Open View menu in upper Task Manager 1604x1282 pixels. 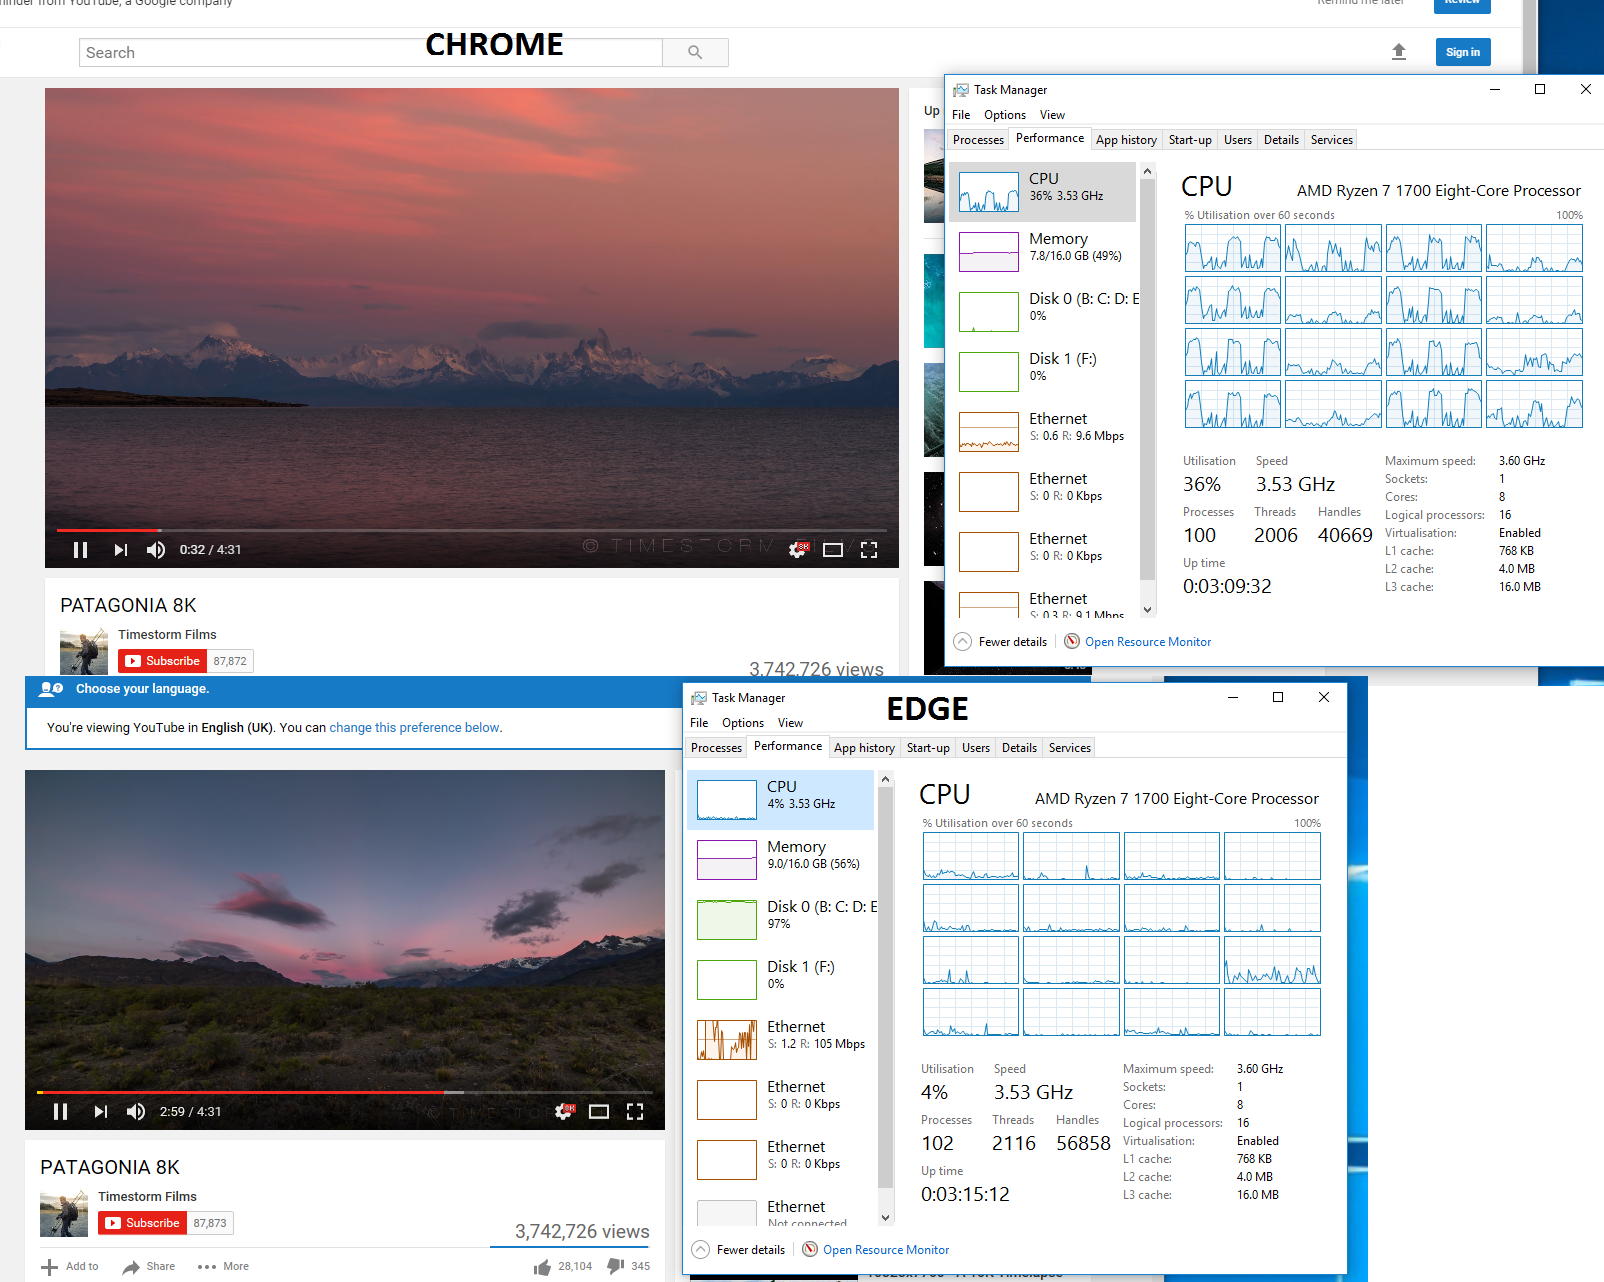1052,115
